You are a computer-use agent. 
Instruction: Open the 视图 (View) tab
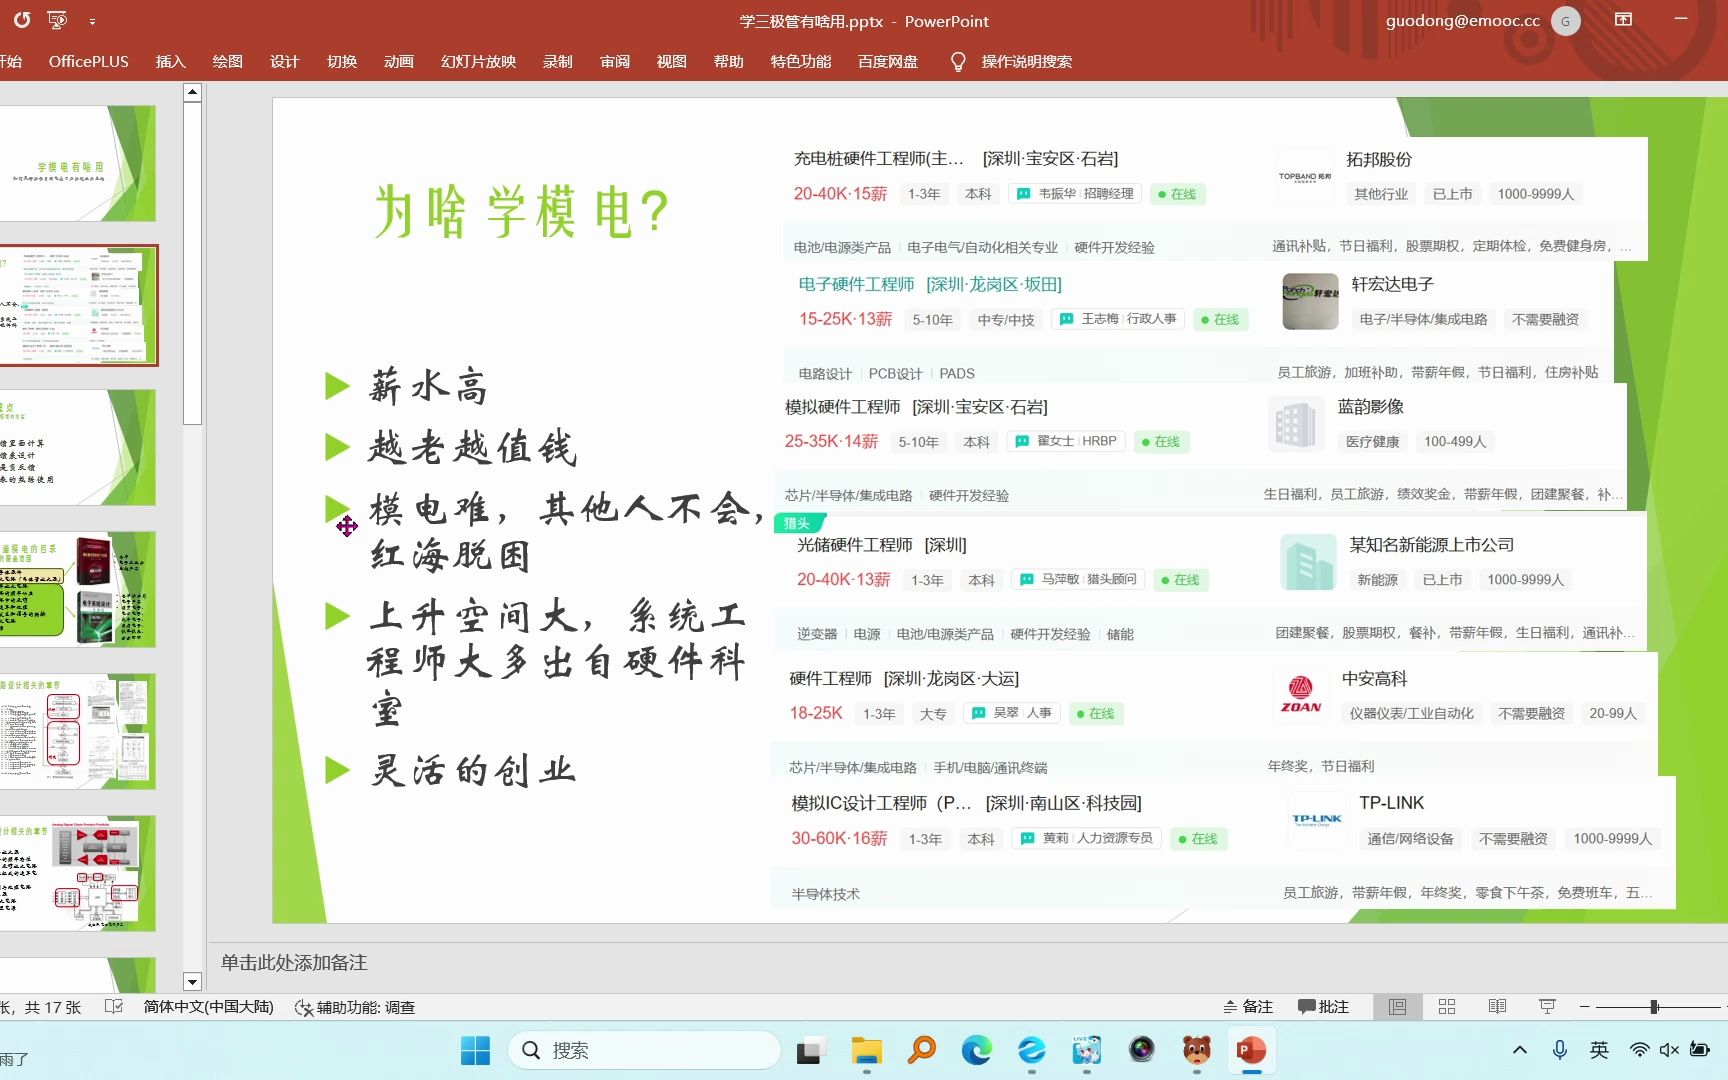pyautogui.click(x=672, y=62)
